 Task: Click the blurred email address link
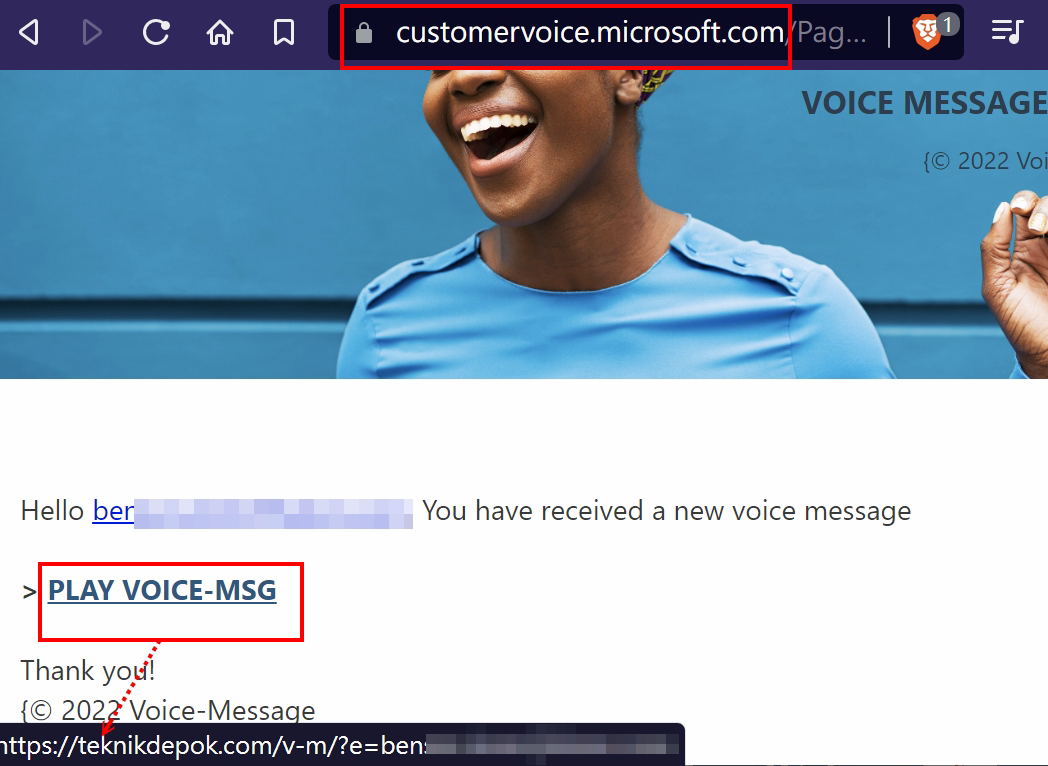252,511
